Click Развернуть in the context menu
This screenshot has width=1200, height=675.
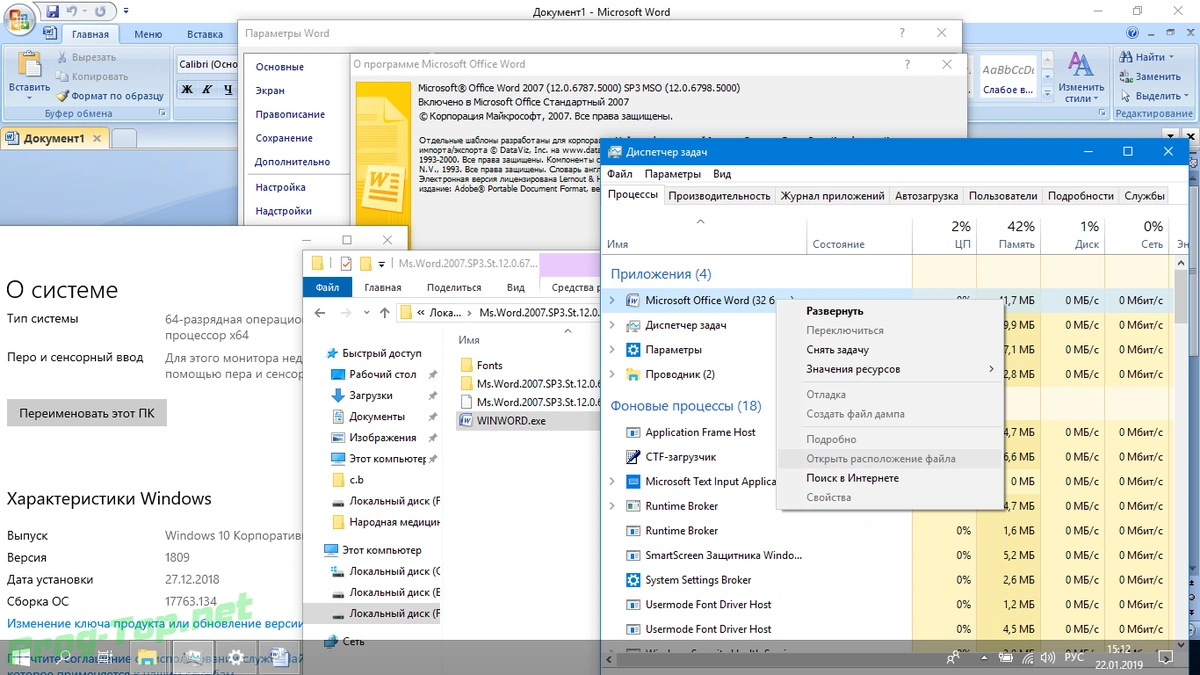[834, 311]
